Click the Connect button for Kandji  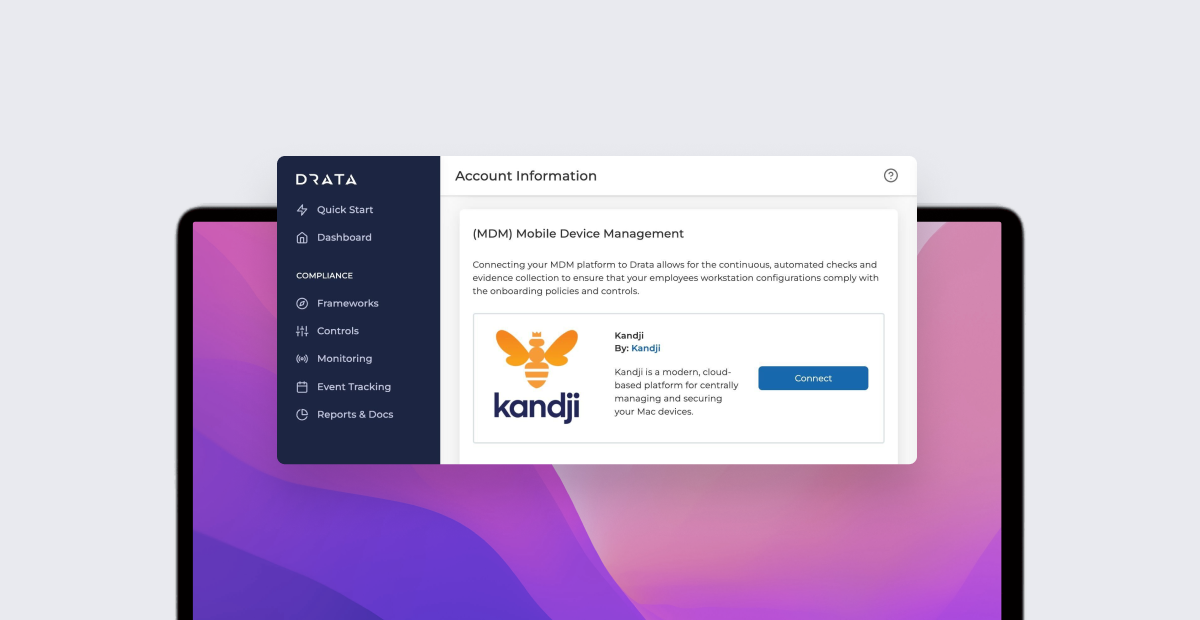[812, 378]
